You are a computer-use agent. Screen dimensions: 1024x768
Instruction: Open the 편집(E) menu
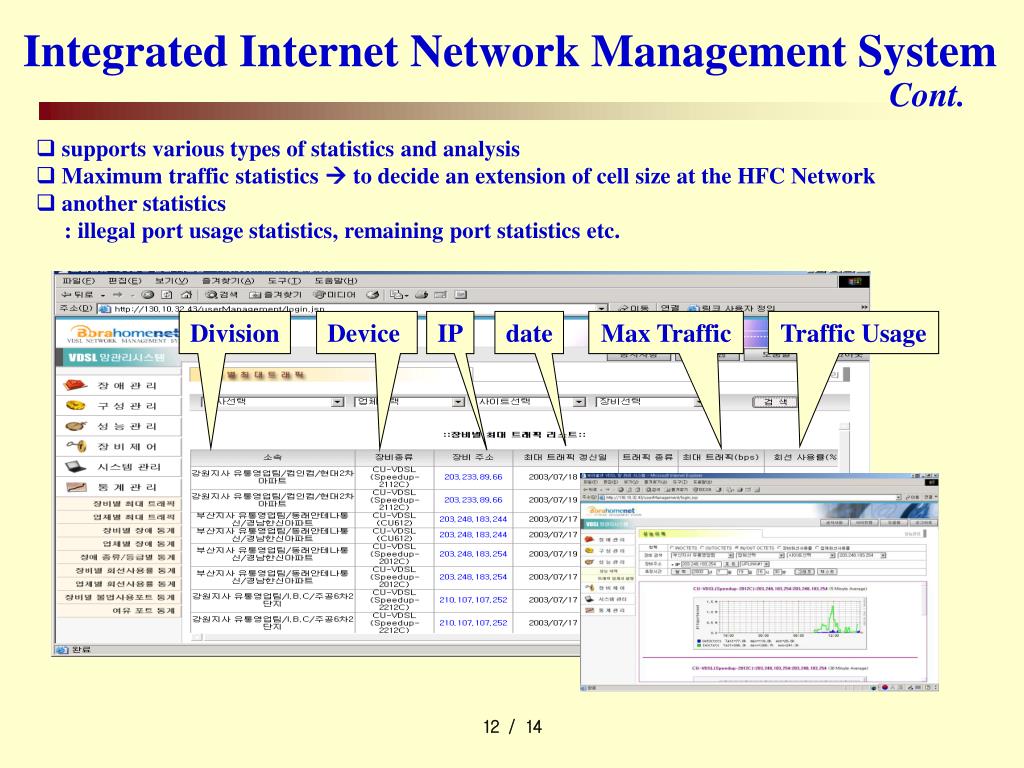(125, 281)
